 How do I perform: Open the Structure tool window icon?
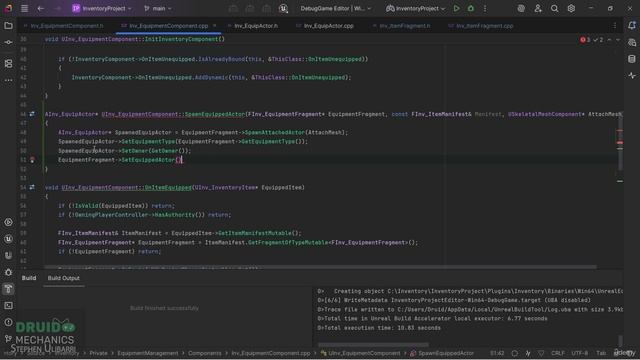(8, 63)
